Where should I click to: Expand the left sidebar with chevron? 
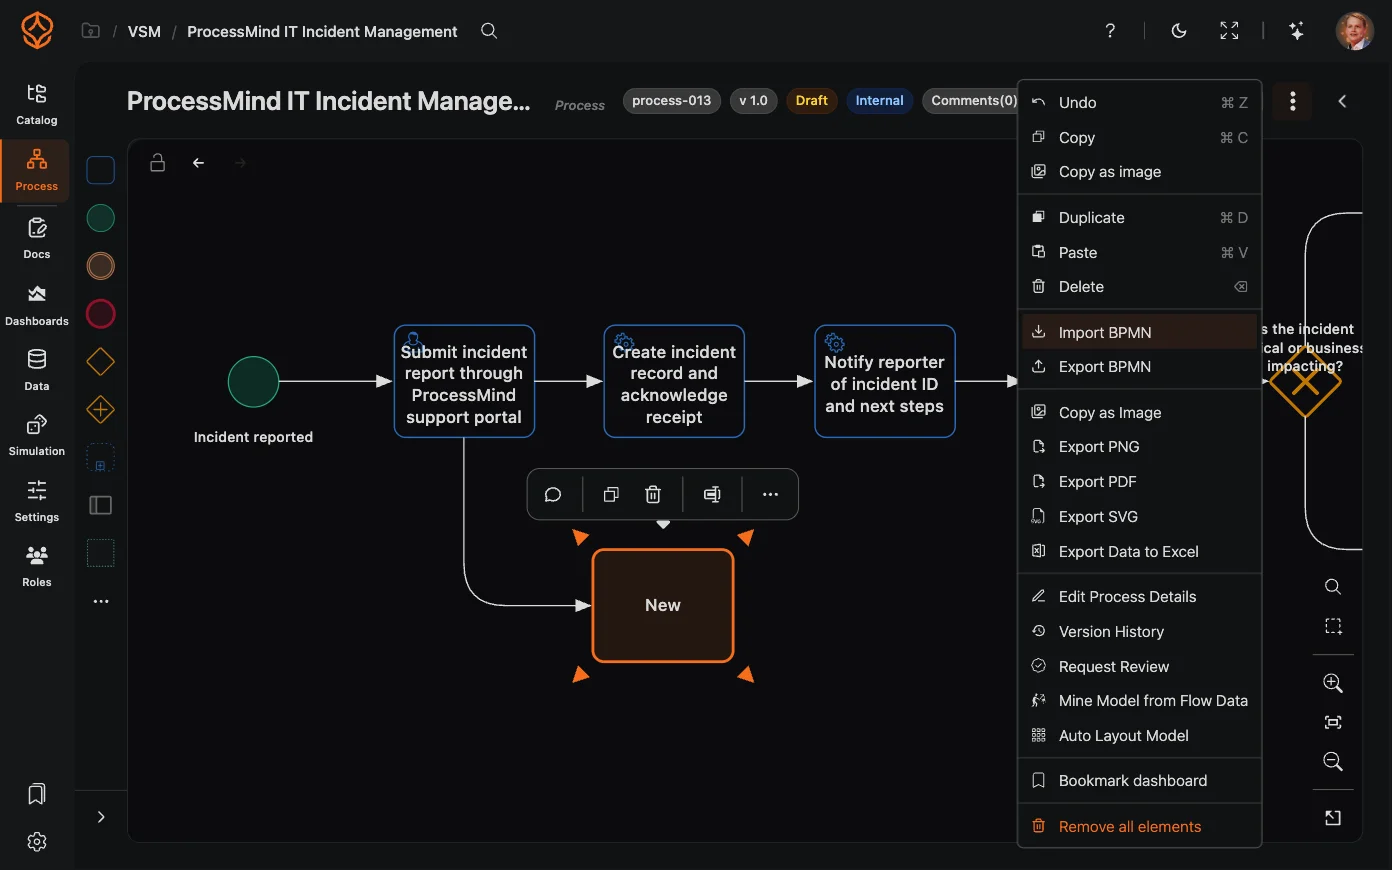(x=101, y=817)
